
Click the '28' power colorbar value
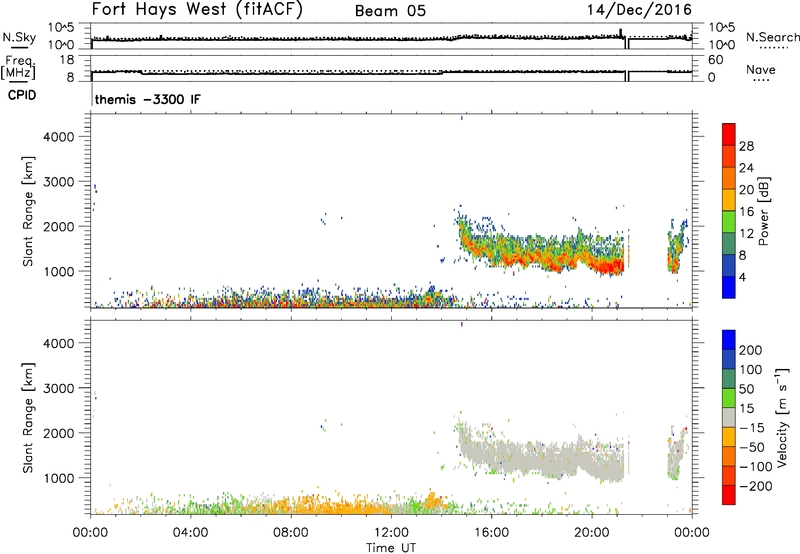coord(746,146)
